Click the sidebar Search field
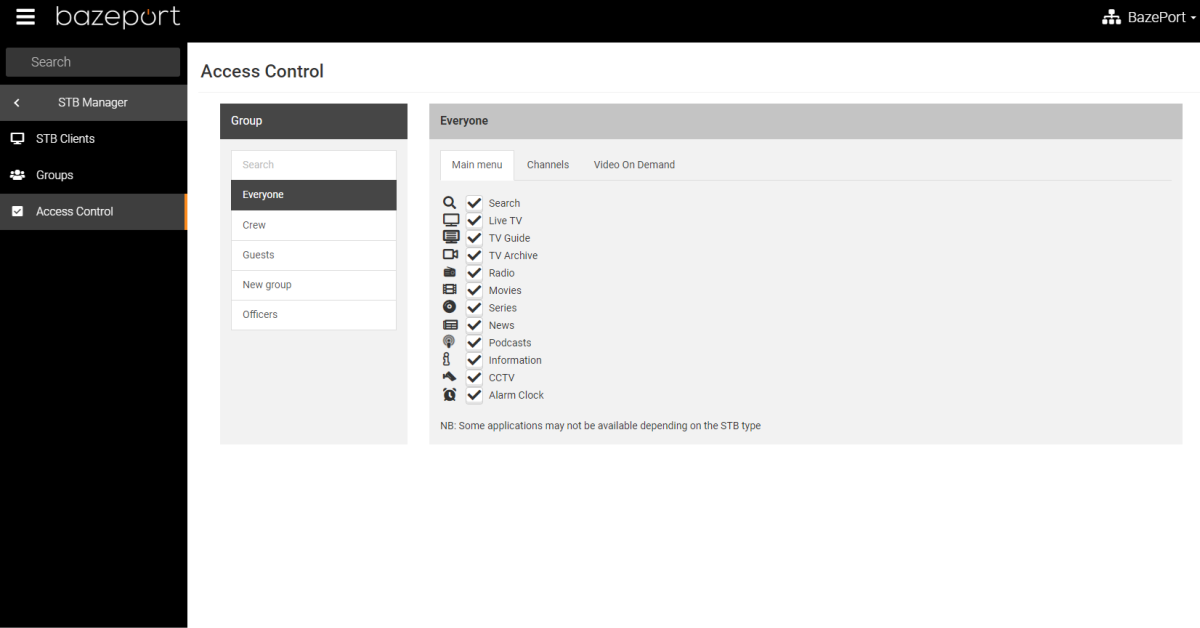 click(93, 62)
